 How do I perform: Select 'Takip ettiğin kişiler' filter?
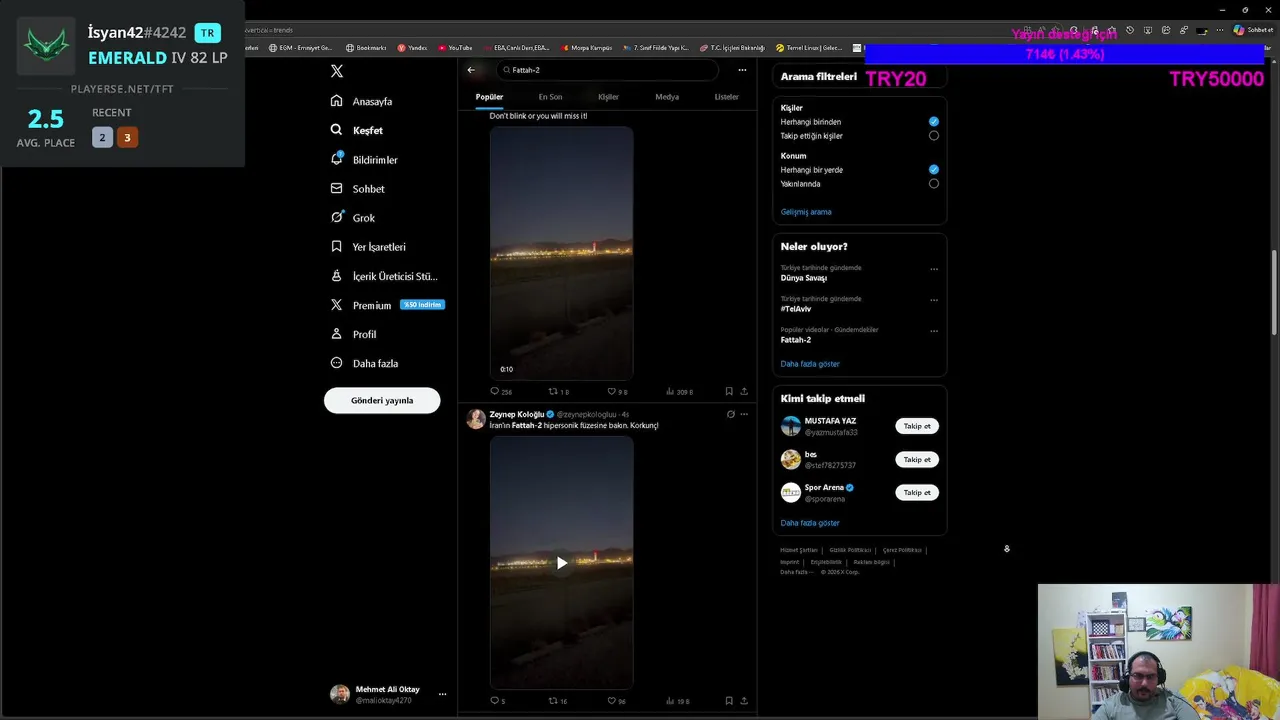click(x=934, y=136)
